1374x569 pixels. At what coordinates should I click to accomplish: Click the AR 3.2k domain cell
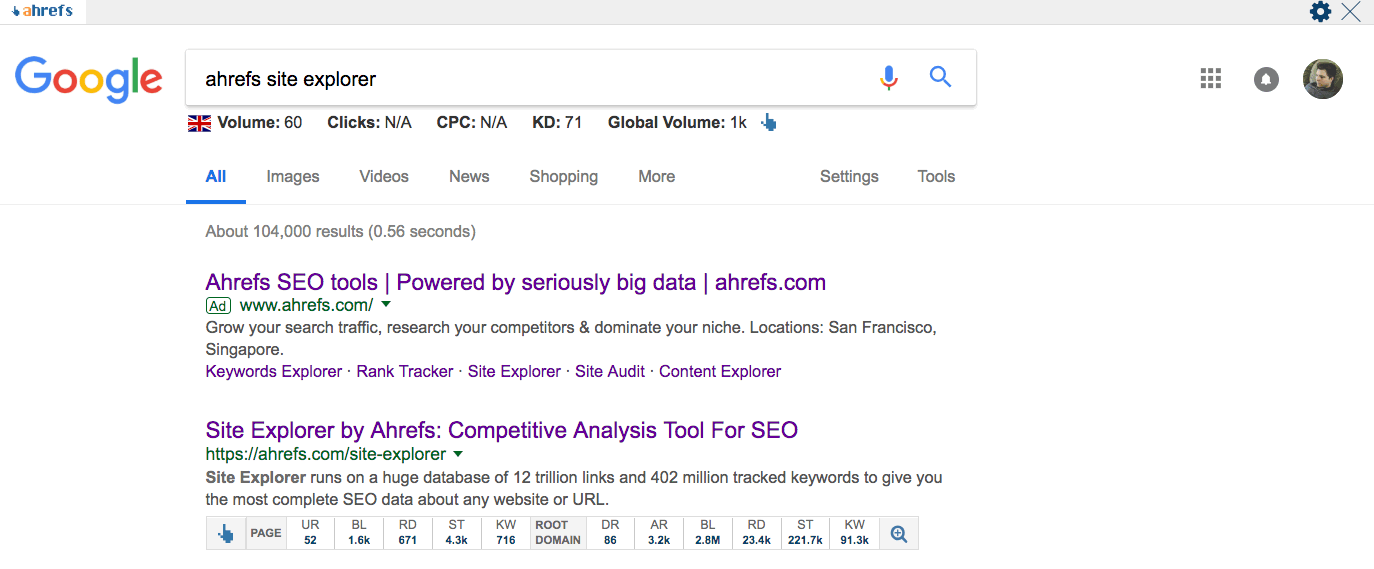pyautogui.click(x=659, y=533)
